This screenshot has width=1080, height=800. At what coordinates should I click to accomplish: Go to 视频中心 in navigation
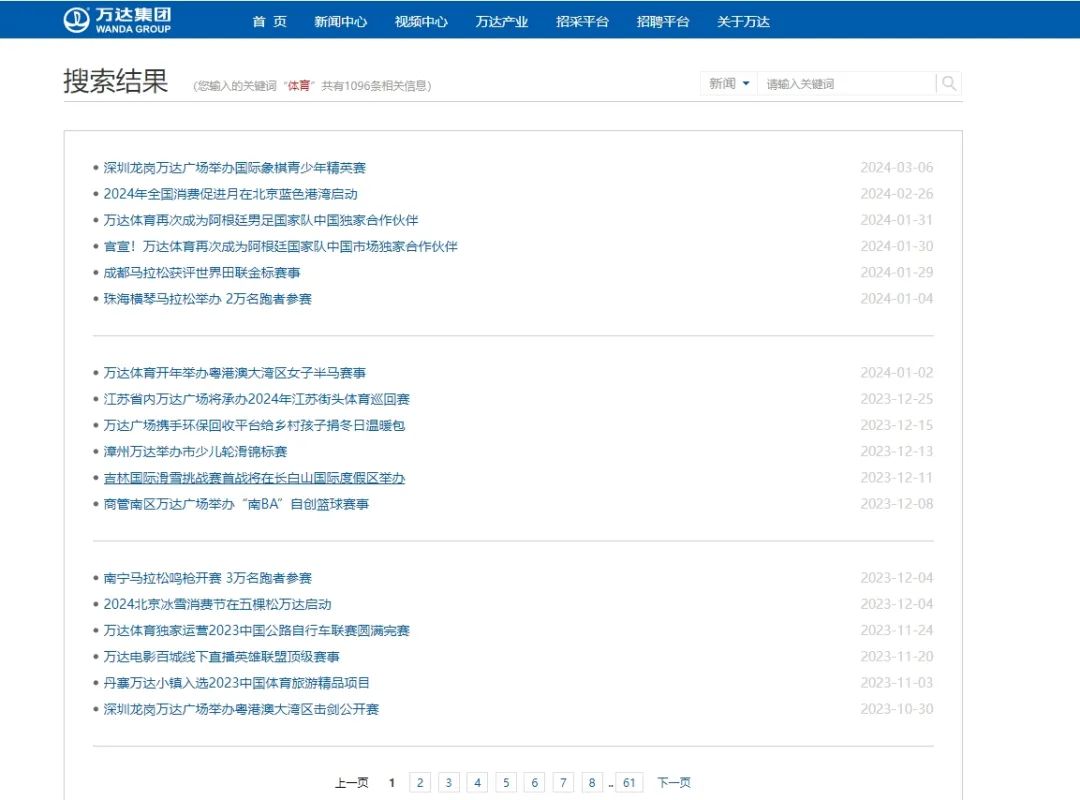point(421,21)
